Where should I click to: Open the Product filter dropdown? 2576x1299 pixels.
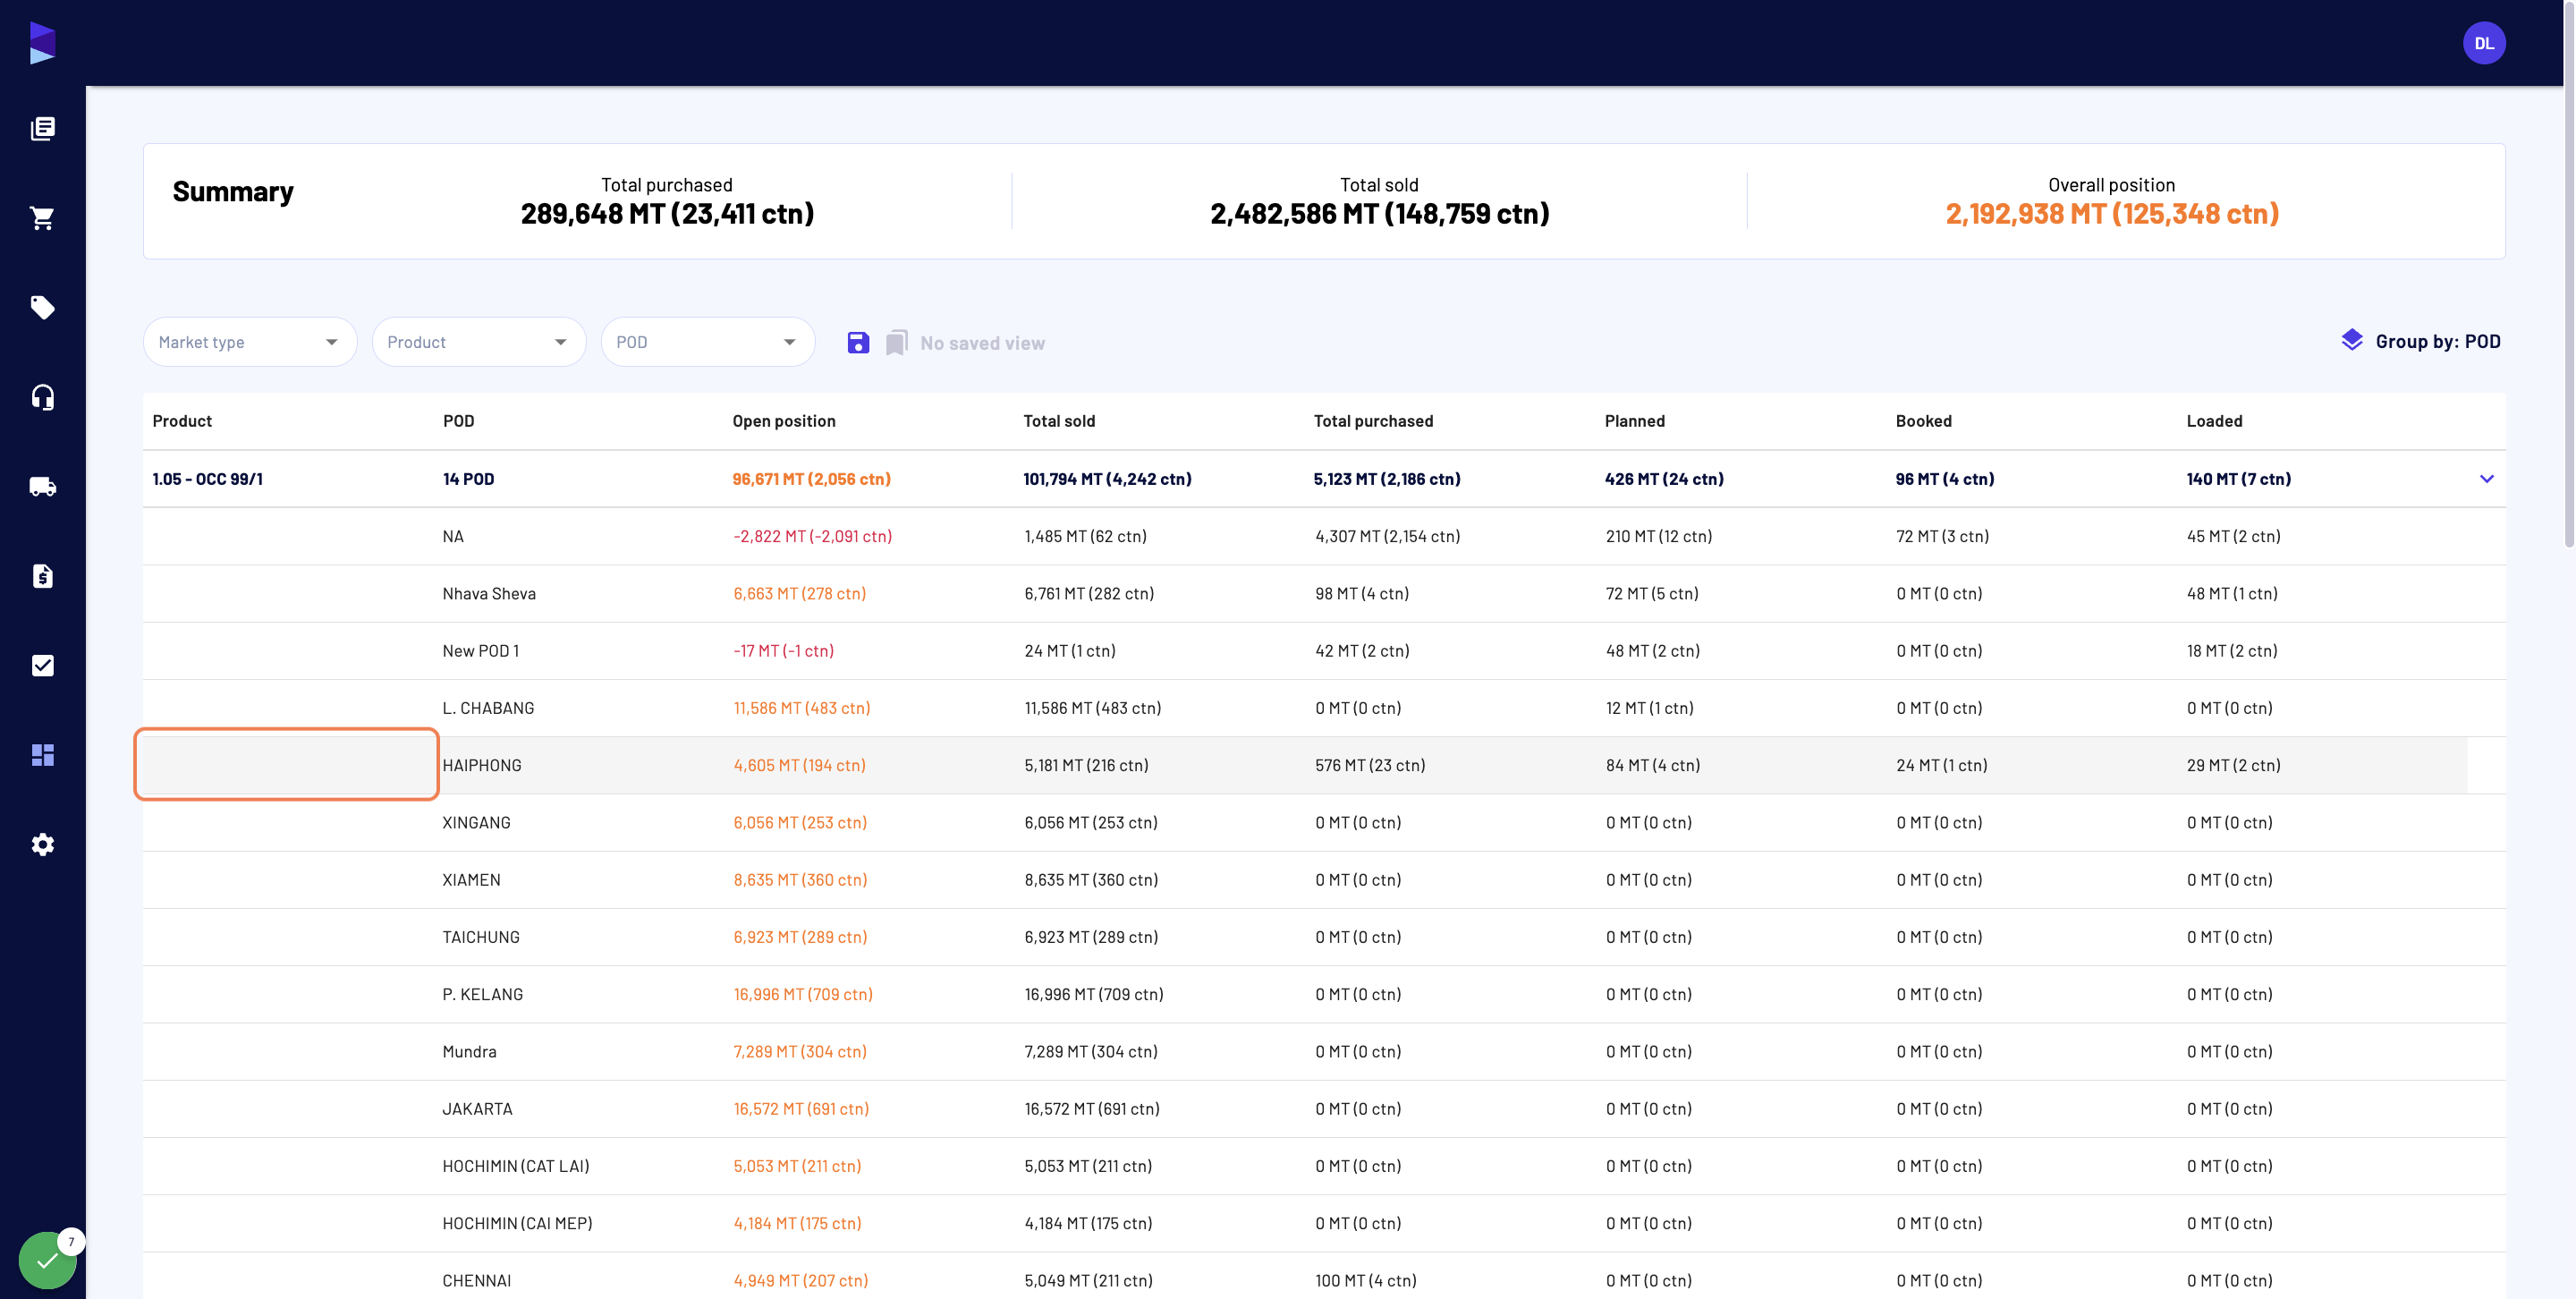click(x=478, y=342)
